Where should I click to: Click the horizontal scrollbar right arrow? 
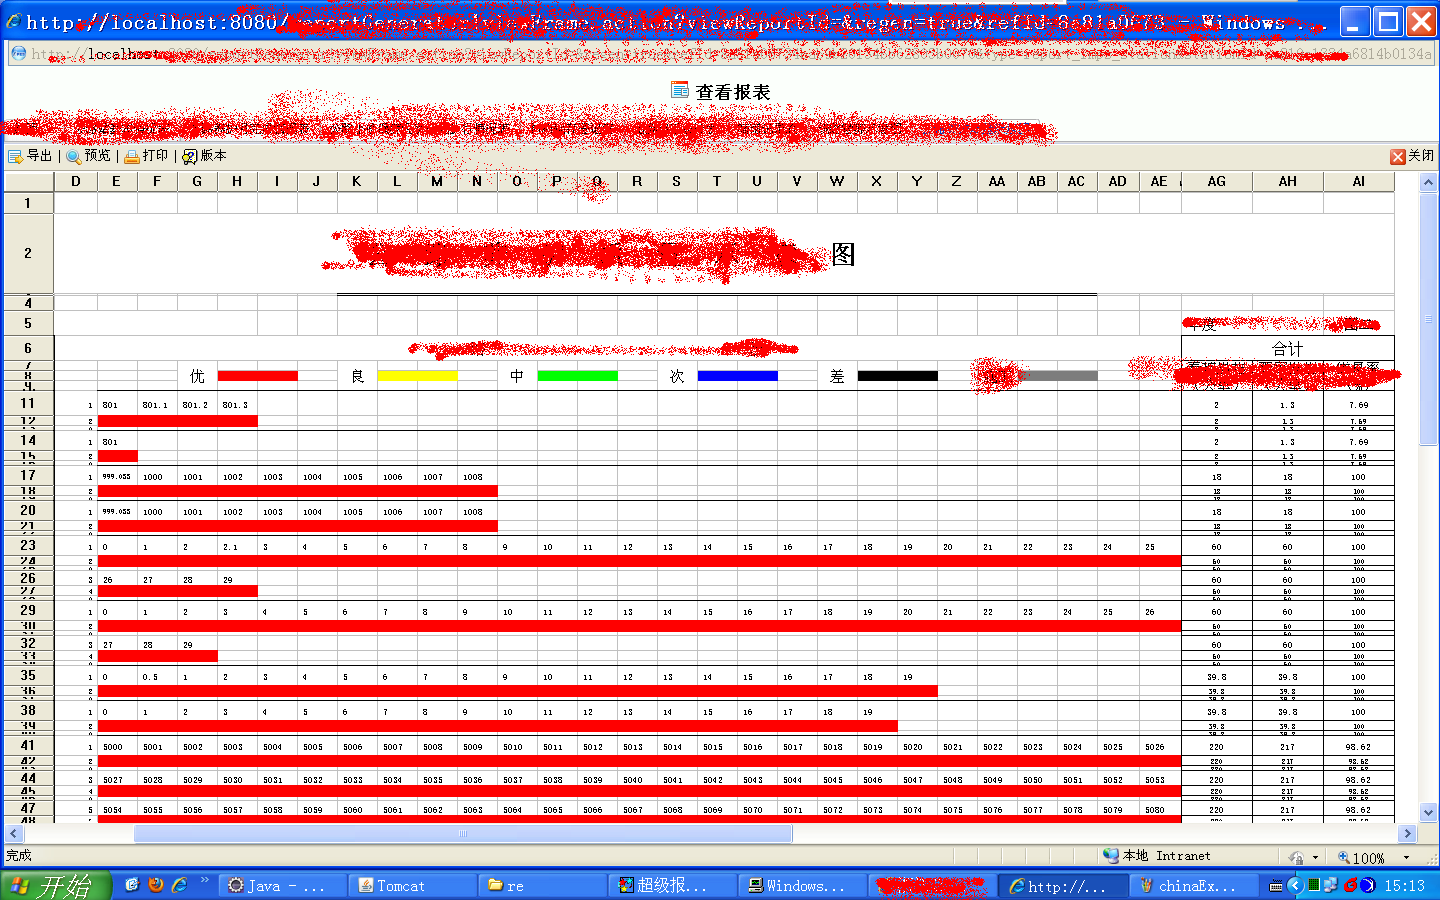[x=1407, y=833]
